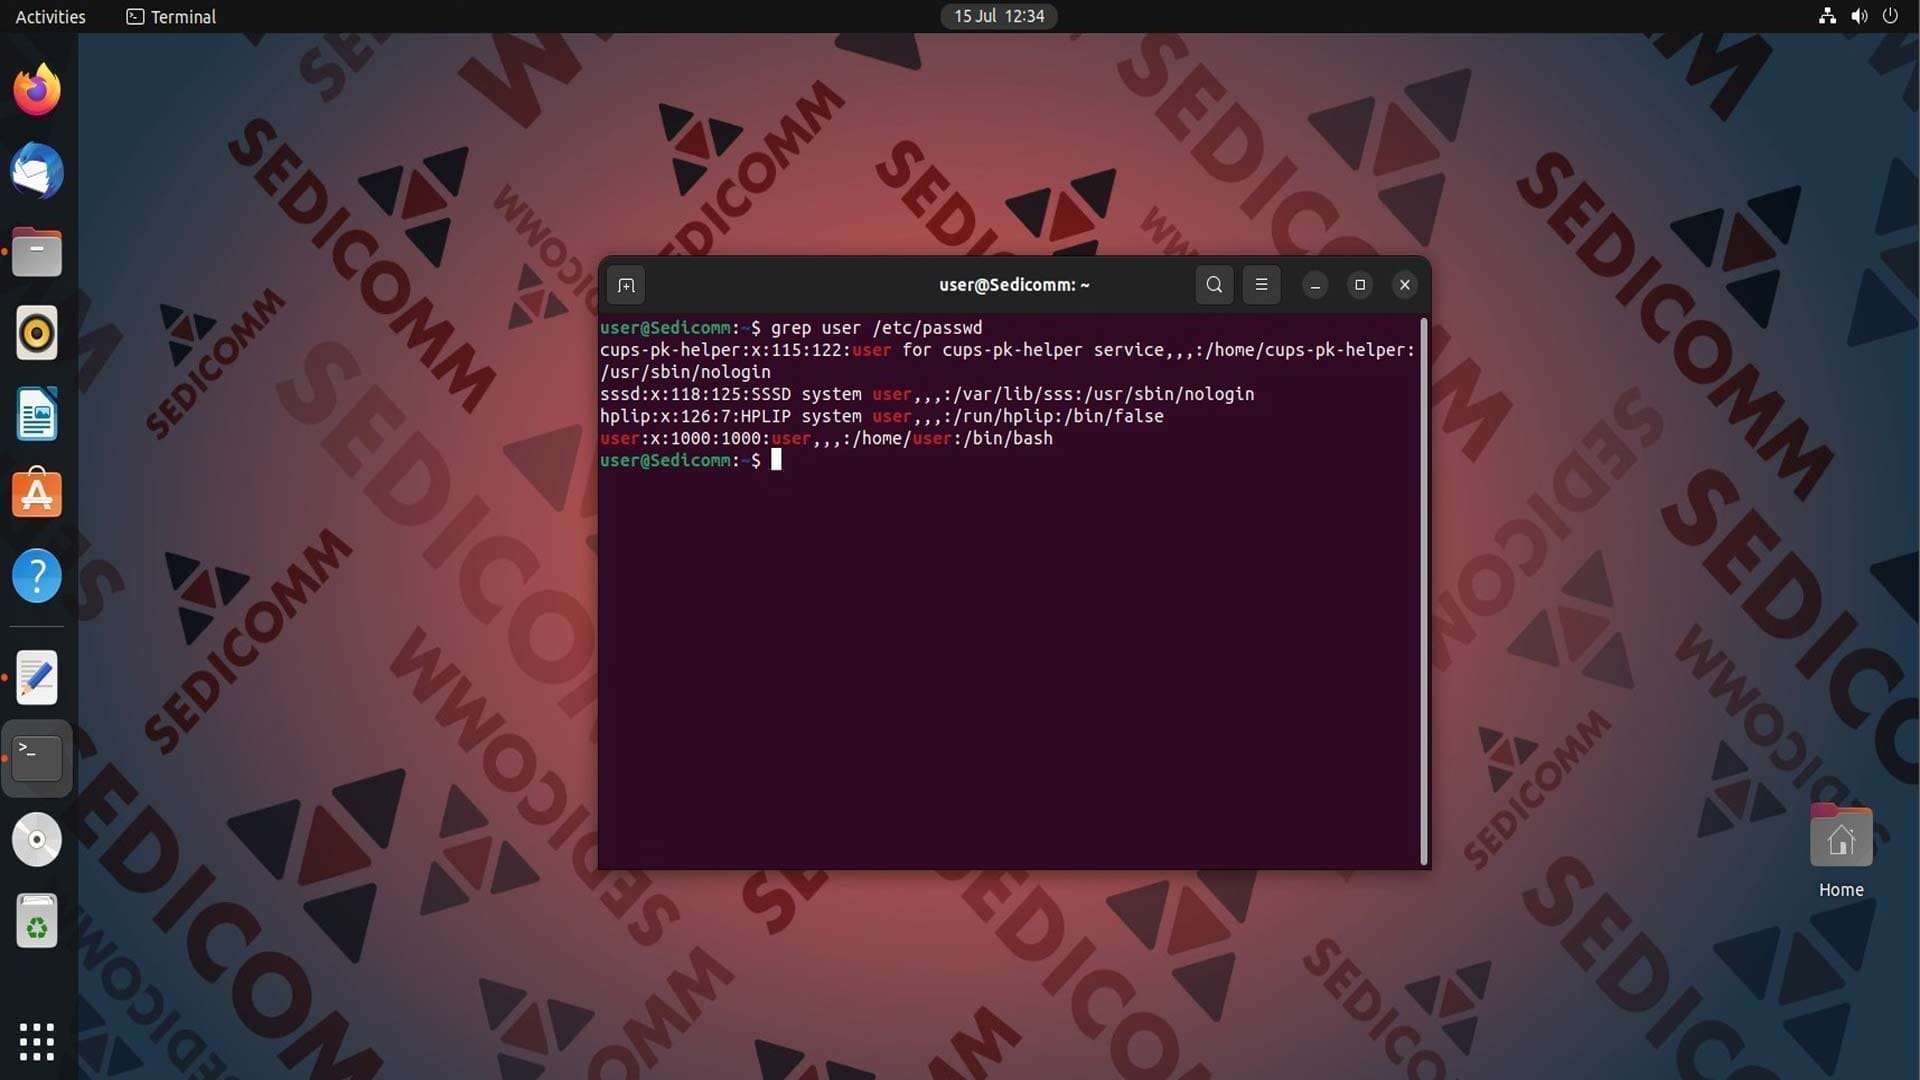Open the Terminal app menu in top bar
1920x1080 pixels.
point(171,16)
